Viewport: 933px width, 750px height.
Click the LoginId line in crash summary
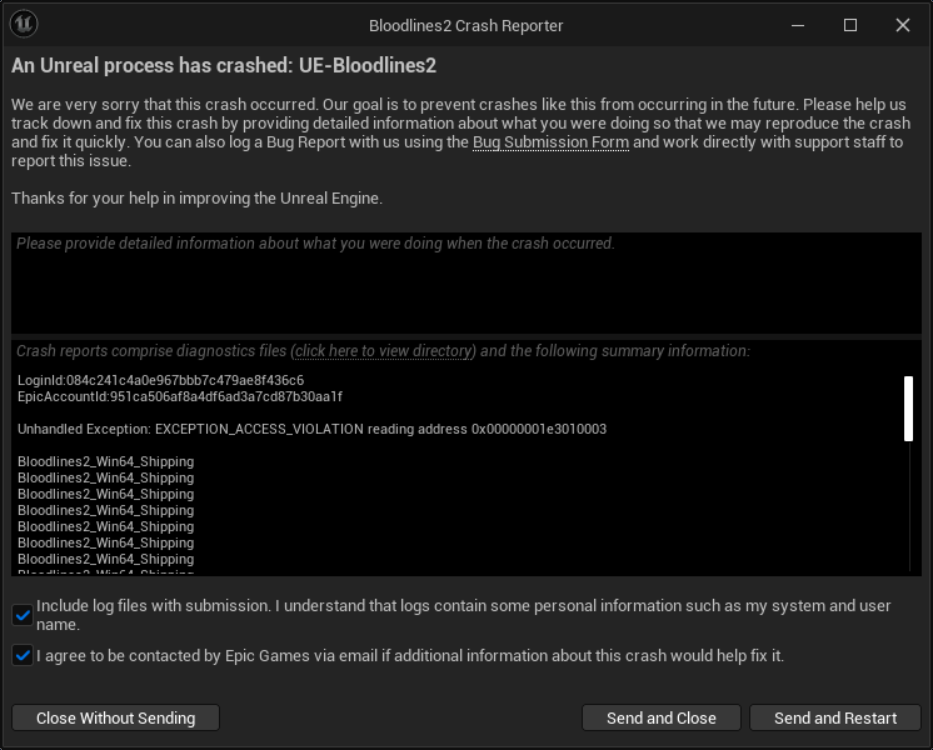[161, 381]
